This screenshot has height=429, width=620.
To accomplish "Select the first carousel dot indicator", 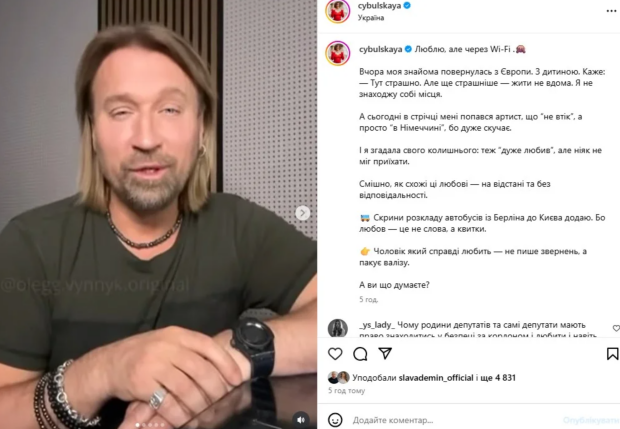I will (137, 425).
